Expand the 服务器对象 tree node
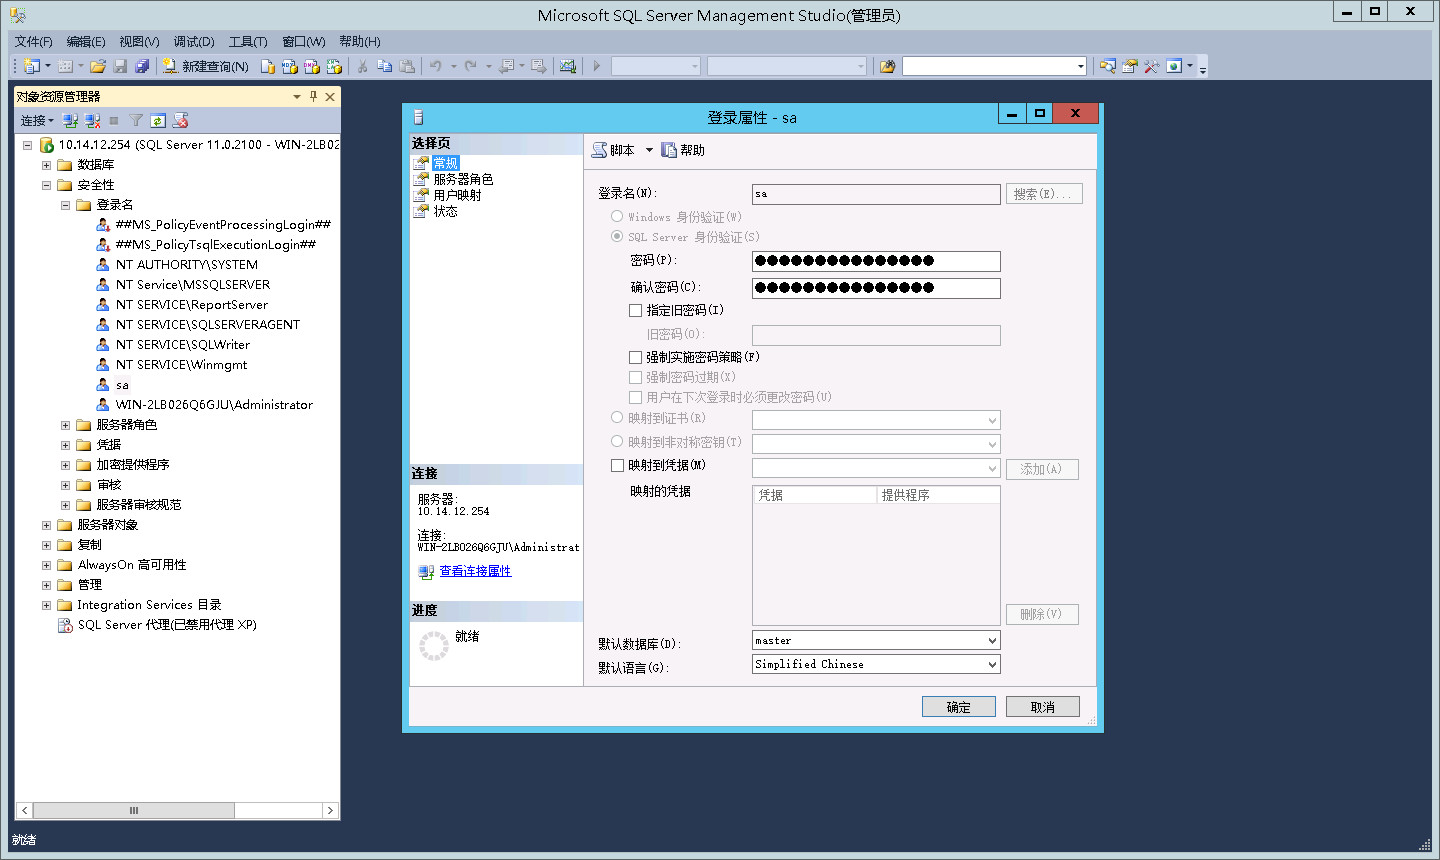This screenshot has width=1440, height=860. tap(46, 525)
